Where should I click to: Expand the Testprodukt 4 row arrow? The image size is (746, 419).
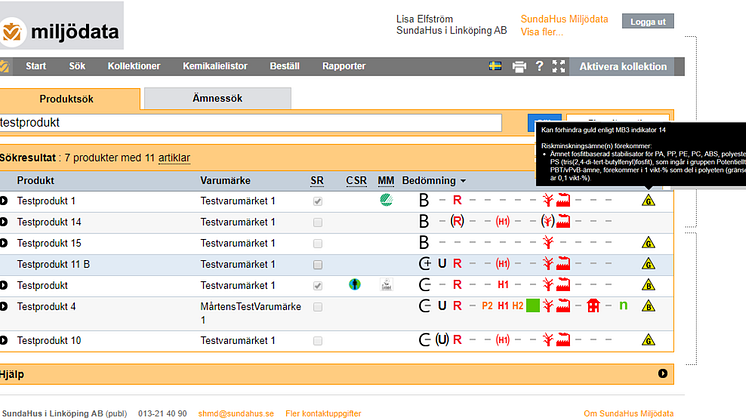coord(3,306)
